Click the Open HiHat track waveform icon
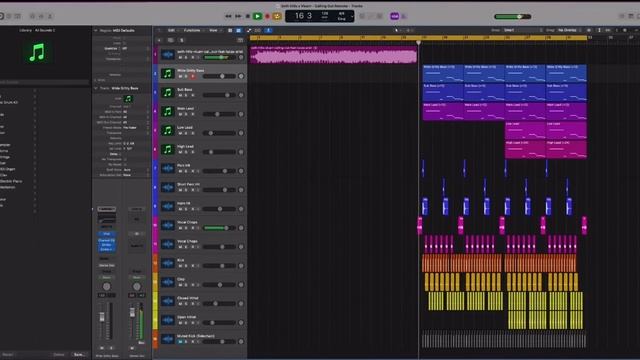This screenshot has height=360, width=640. click(x=167, y=320)
